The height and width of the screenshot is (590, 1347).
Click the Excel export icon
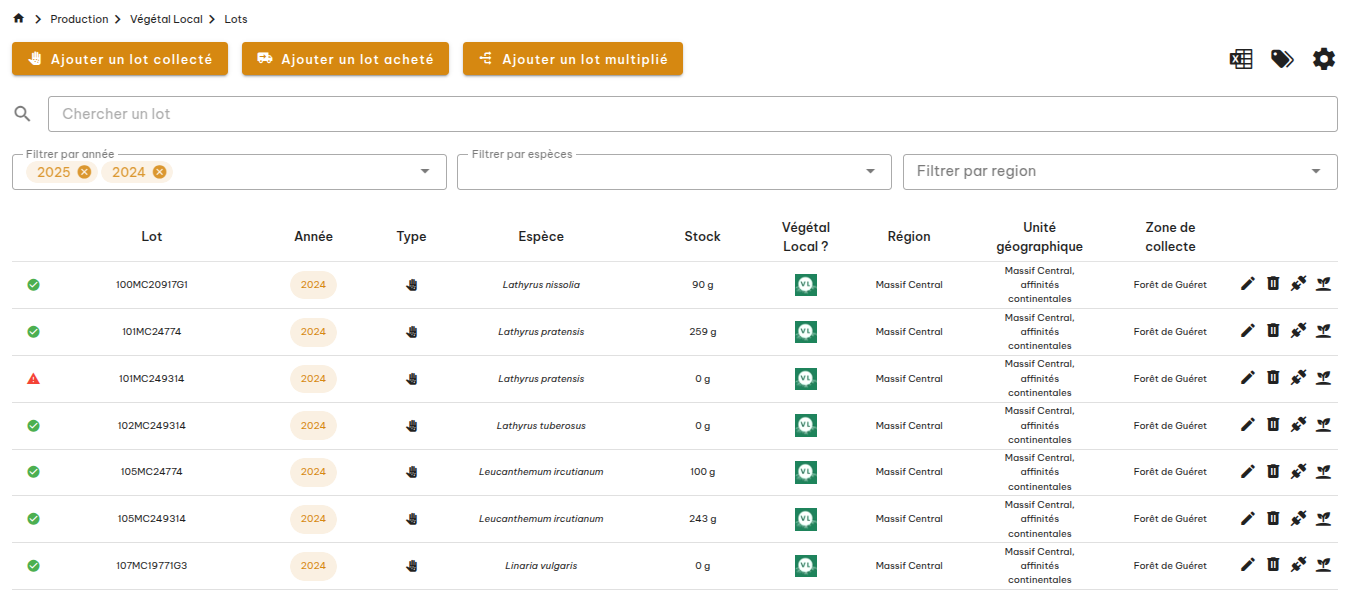tap(1241, 59)
